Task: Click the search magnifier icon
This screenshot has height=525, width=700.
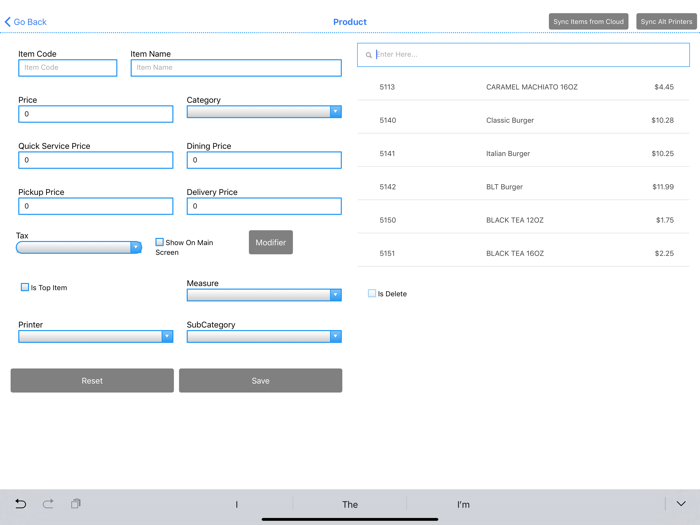Action: [369, 55]
